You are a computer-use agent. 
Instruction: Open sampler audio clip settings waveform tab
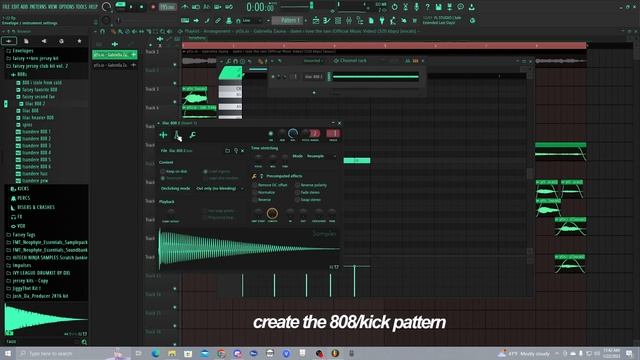(x=163, y=135)
